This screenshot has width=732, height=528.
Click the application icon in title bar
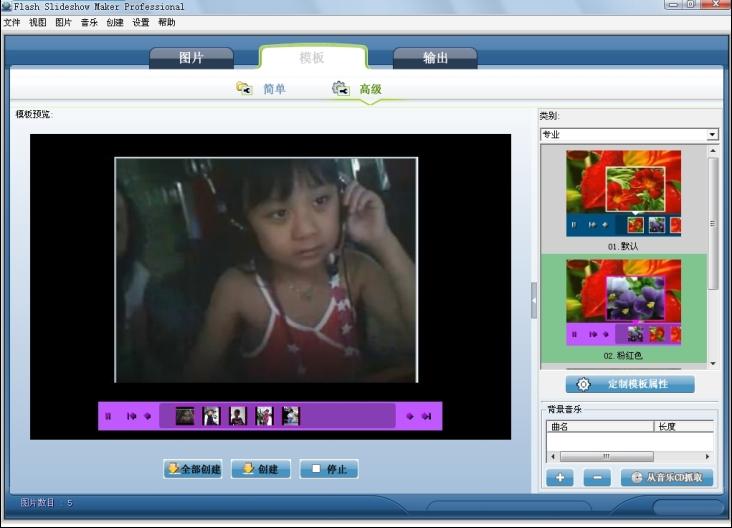[x=7, y=6]
